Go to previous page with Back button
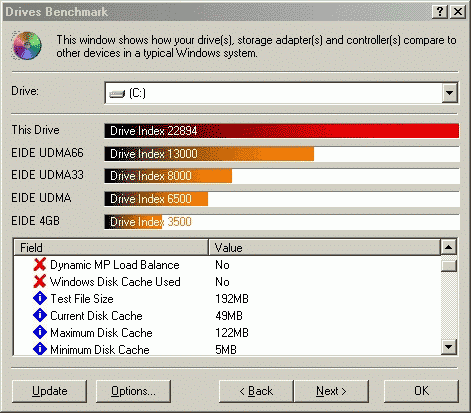Viewport: 471px width, 413px height. [x=256, y=391]
